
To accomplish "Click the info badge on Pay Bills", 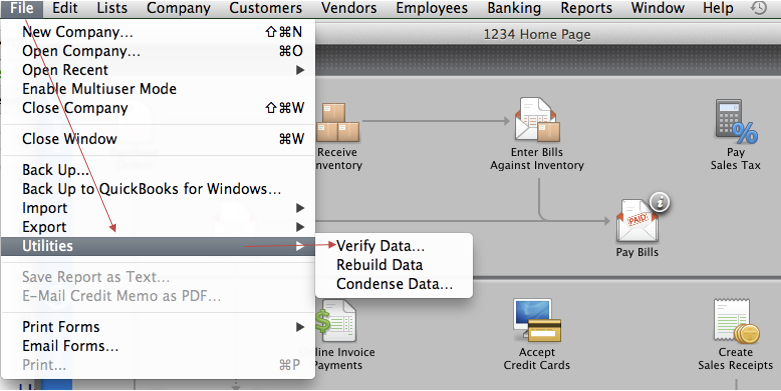I will pyautogui.click(x=660, y=202).
